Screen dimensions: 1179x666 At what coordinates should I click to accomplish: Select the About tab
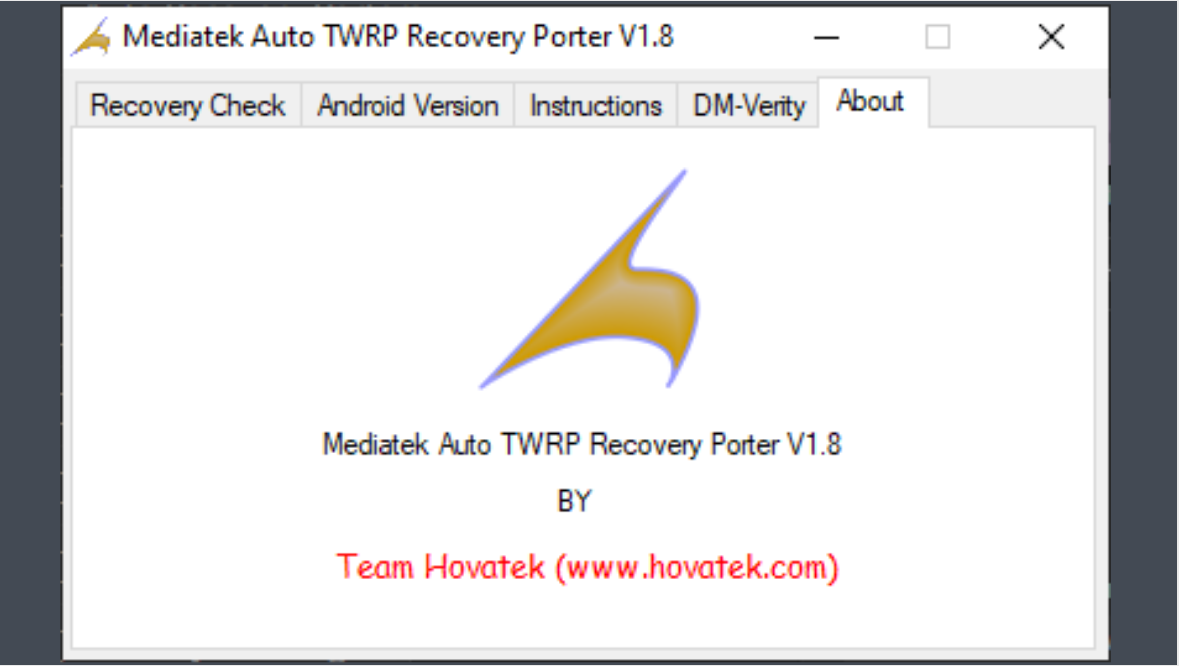click(x=871, y=101)
